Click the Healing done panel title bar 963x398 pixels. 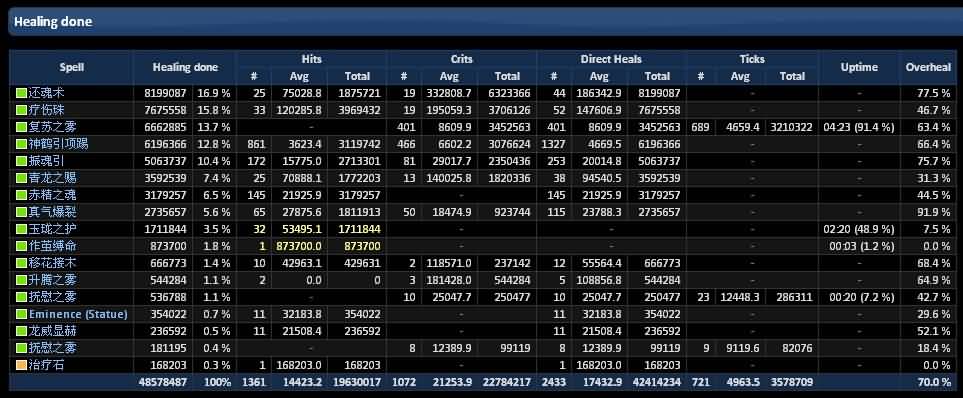click(485, 21)
